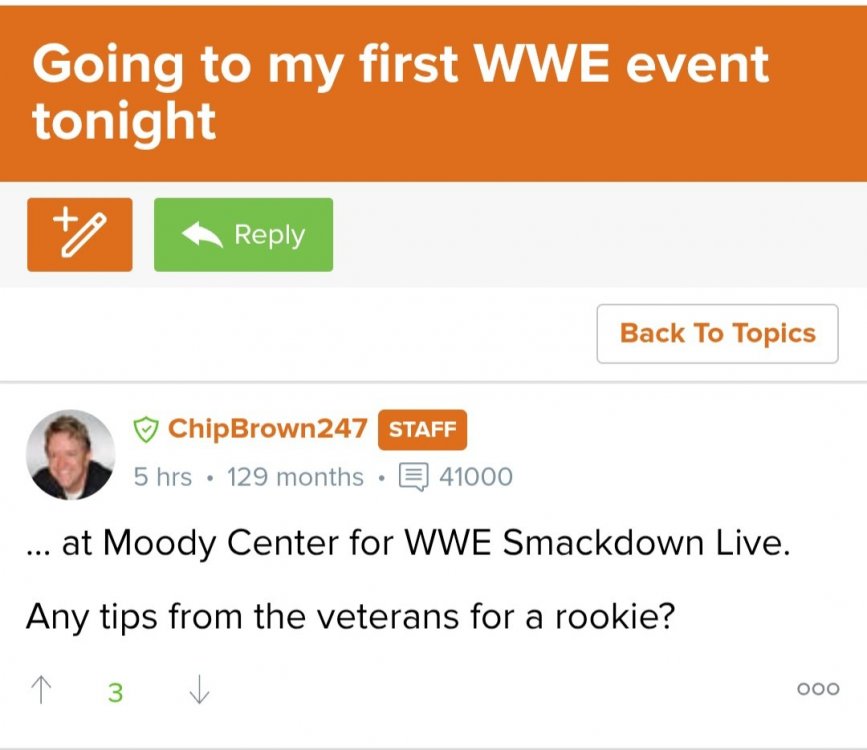Go Back To Topics
Image resolution: width=867 pixels, height=750 pixels.
point(717,334)
